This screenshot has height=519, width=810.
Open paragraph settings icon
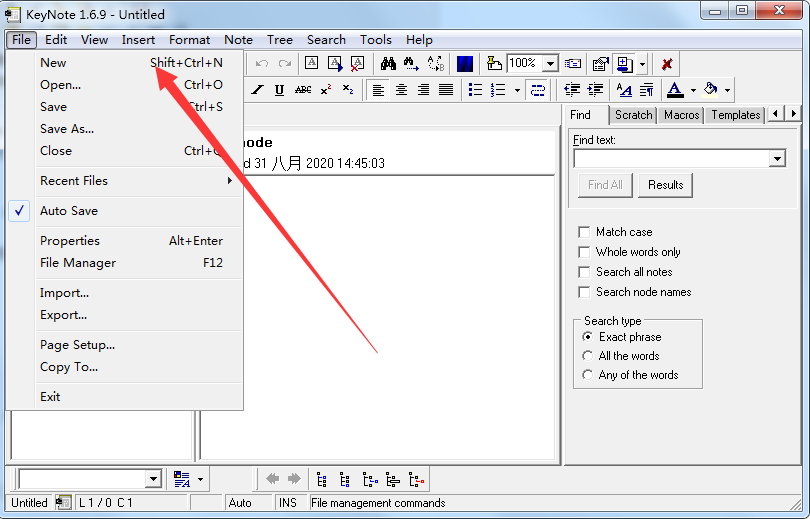coord(646,90)
